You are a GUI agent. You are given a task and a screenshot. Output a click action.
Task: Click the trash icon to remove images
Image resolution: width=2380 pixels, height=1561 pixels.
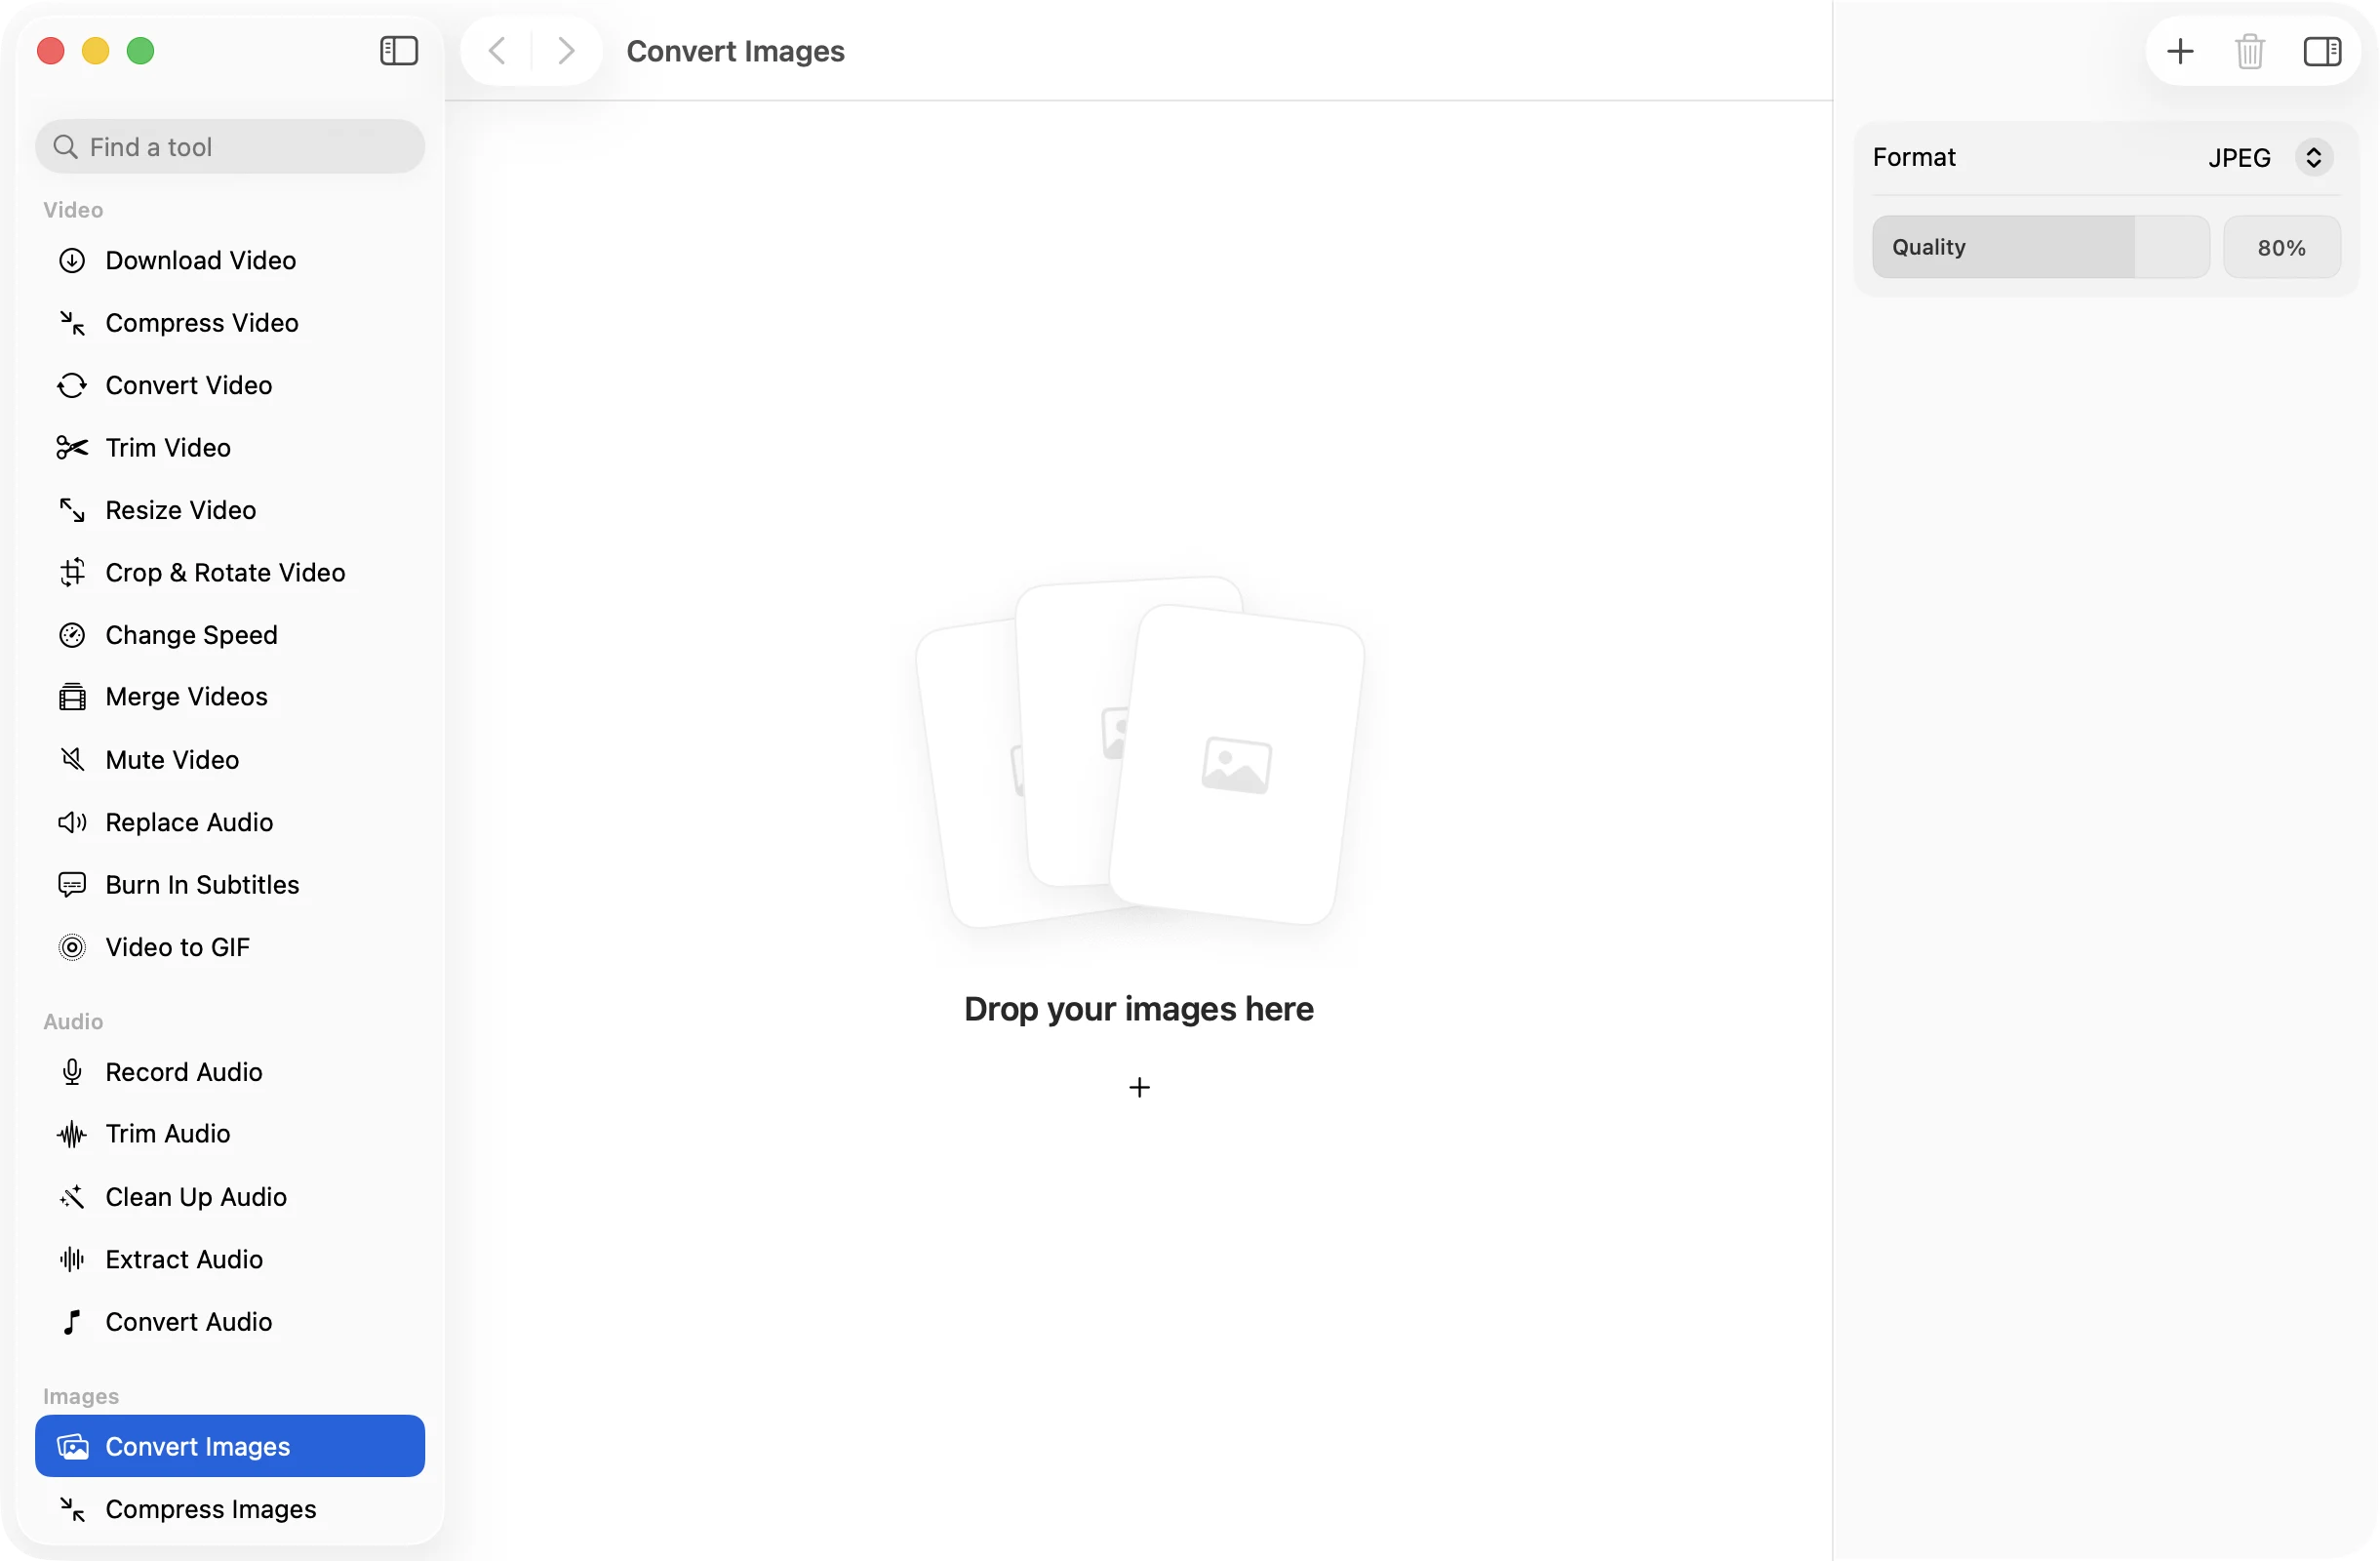(2250, 51)
